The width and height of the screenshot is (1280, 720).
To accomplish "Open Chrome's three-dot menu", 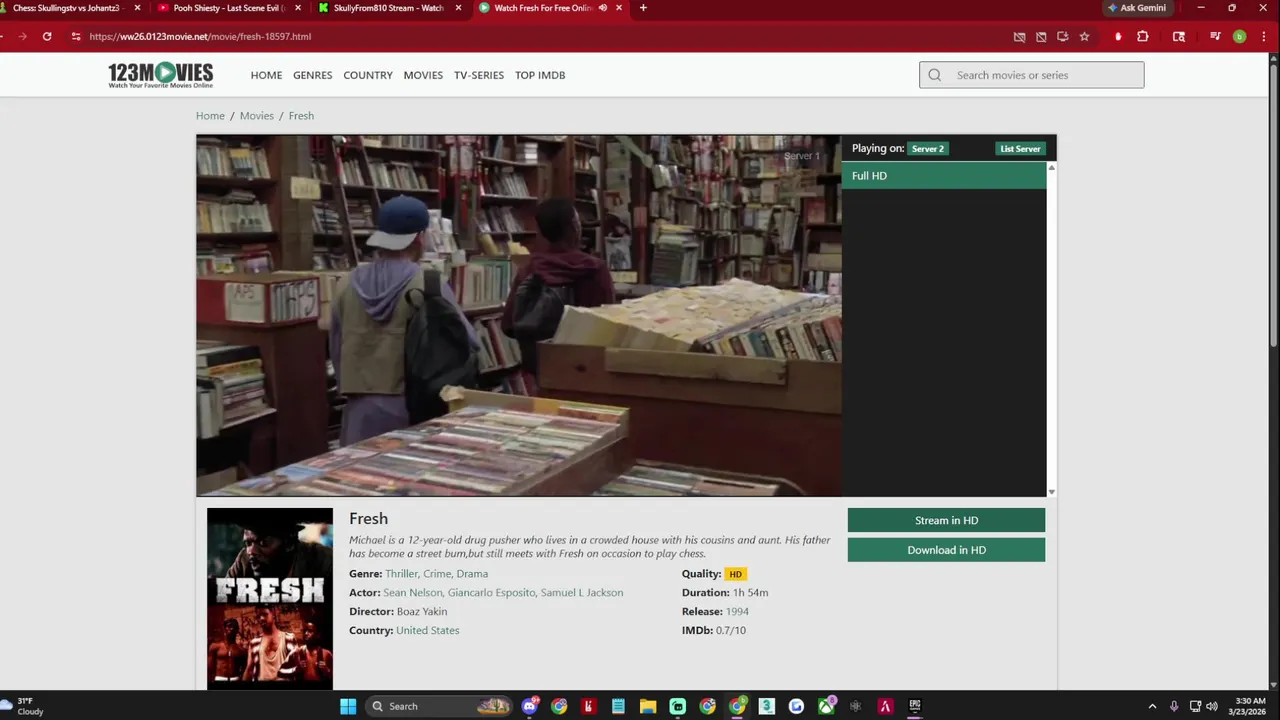I will pyautogui.click(x=1264, y=36).
